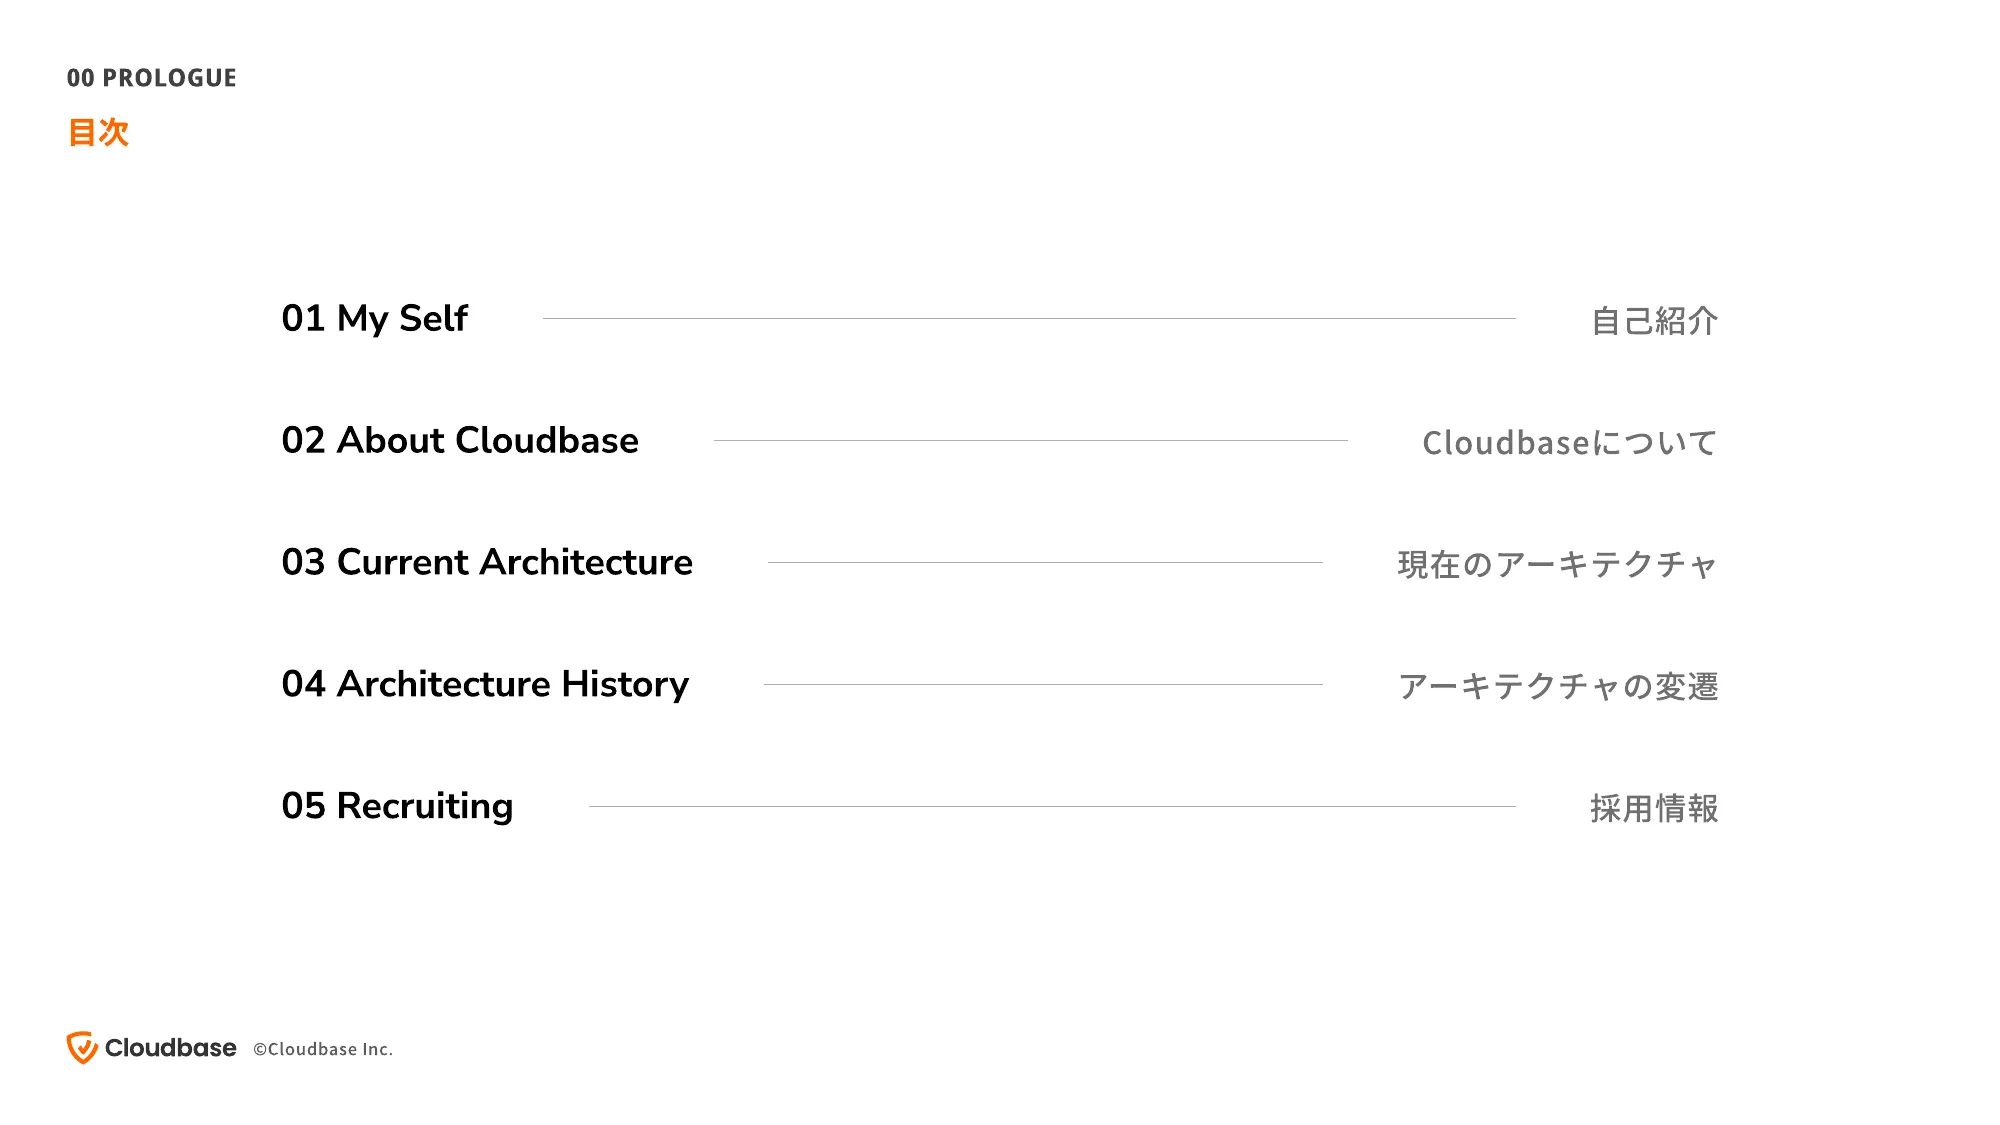Screen dimensions: 2000x1125
Task: Select 04 Architecture History heading
Action: tap(485, 685)
